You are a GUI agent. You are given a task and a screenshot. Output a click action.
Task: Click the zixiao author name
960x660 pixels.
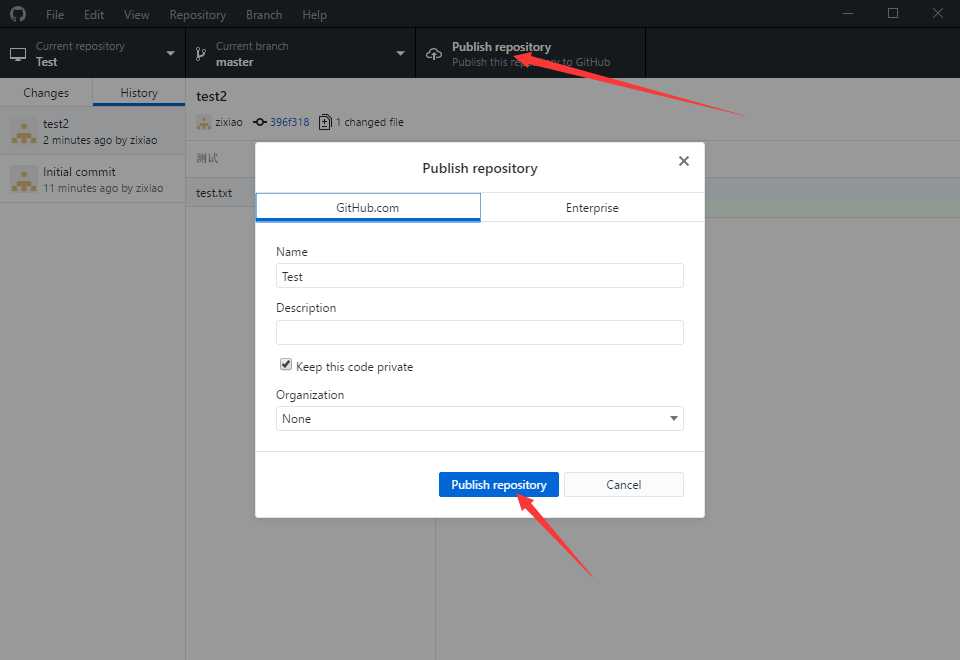[229, 122]
